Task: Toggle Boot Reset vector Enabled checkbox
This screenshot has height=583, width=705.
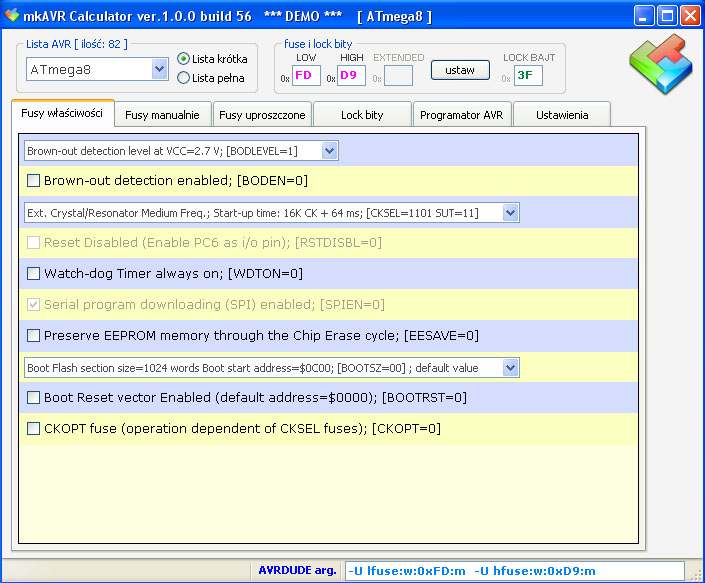Action: coord(33,398)
